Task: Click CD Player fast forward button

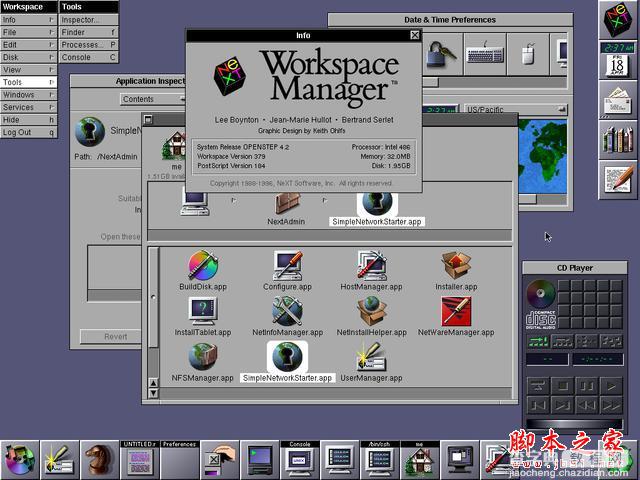Action: 611,405
